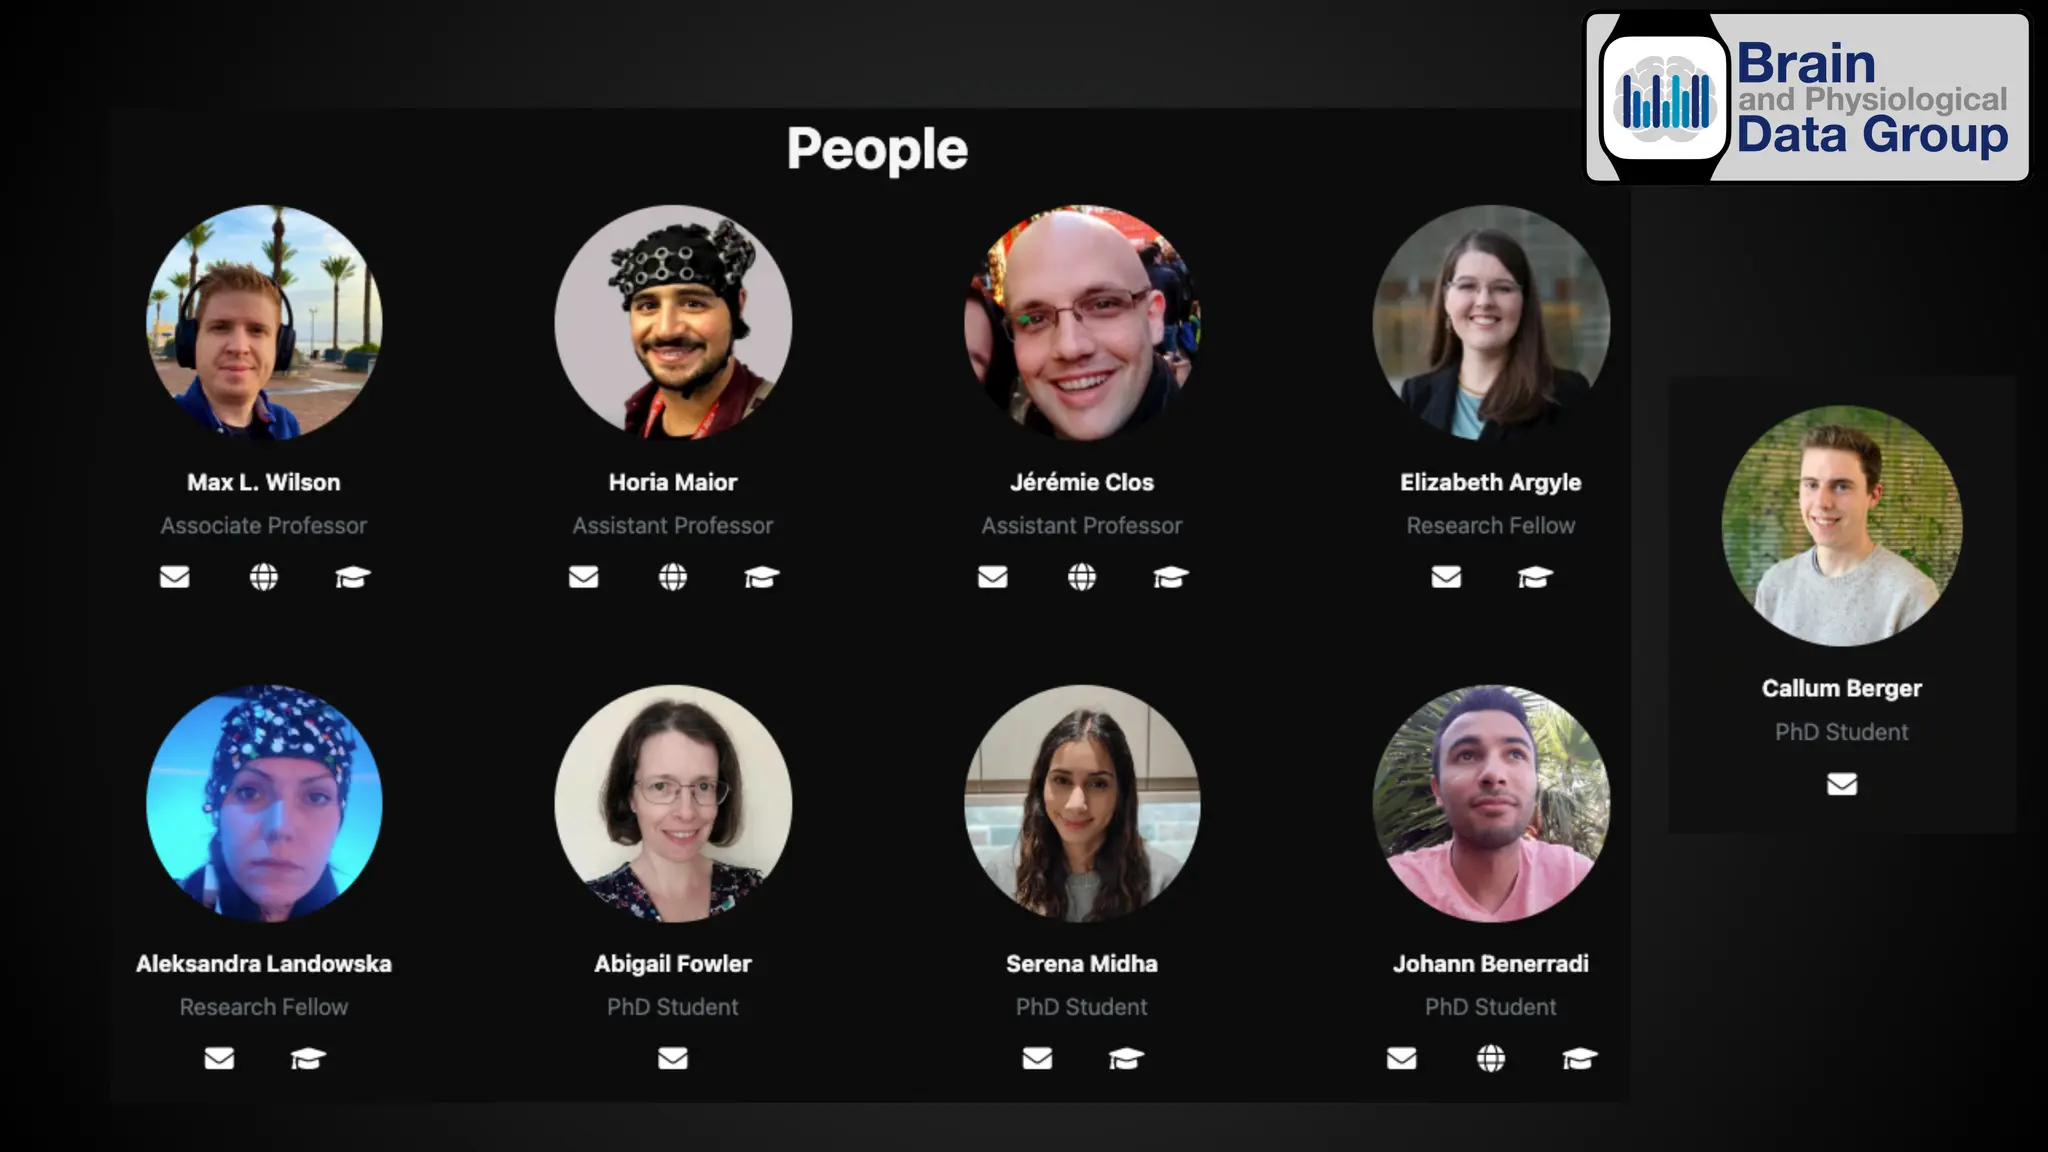Select Max L. Wilson's profile photo

[264, 323]
